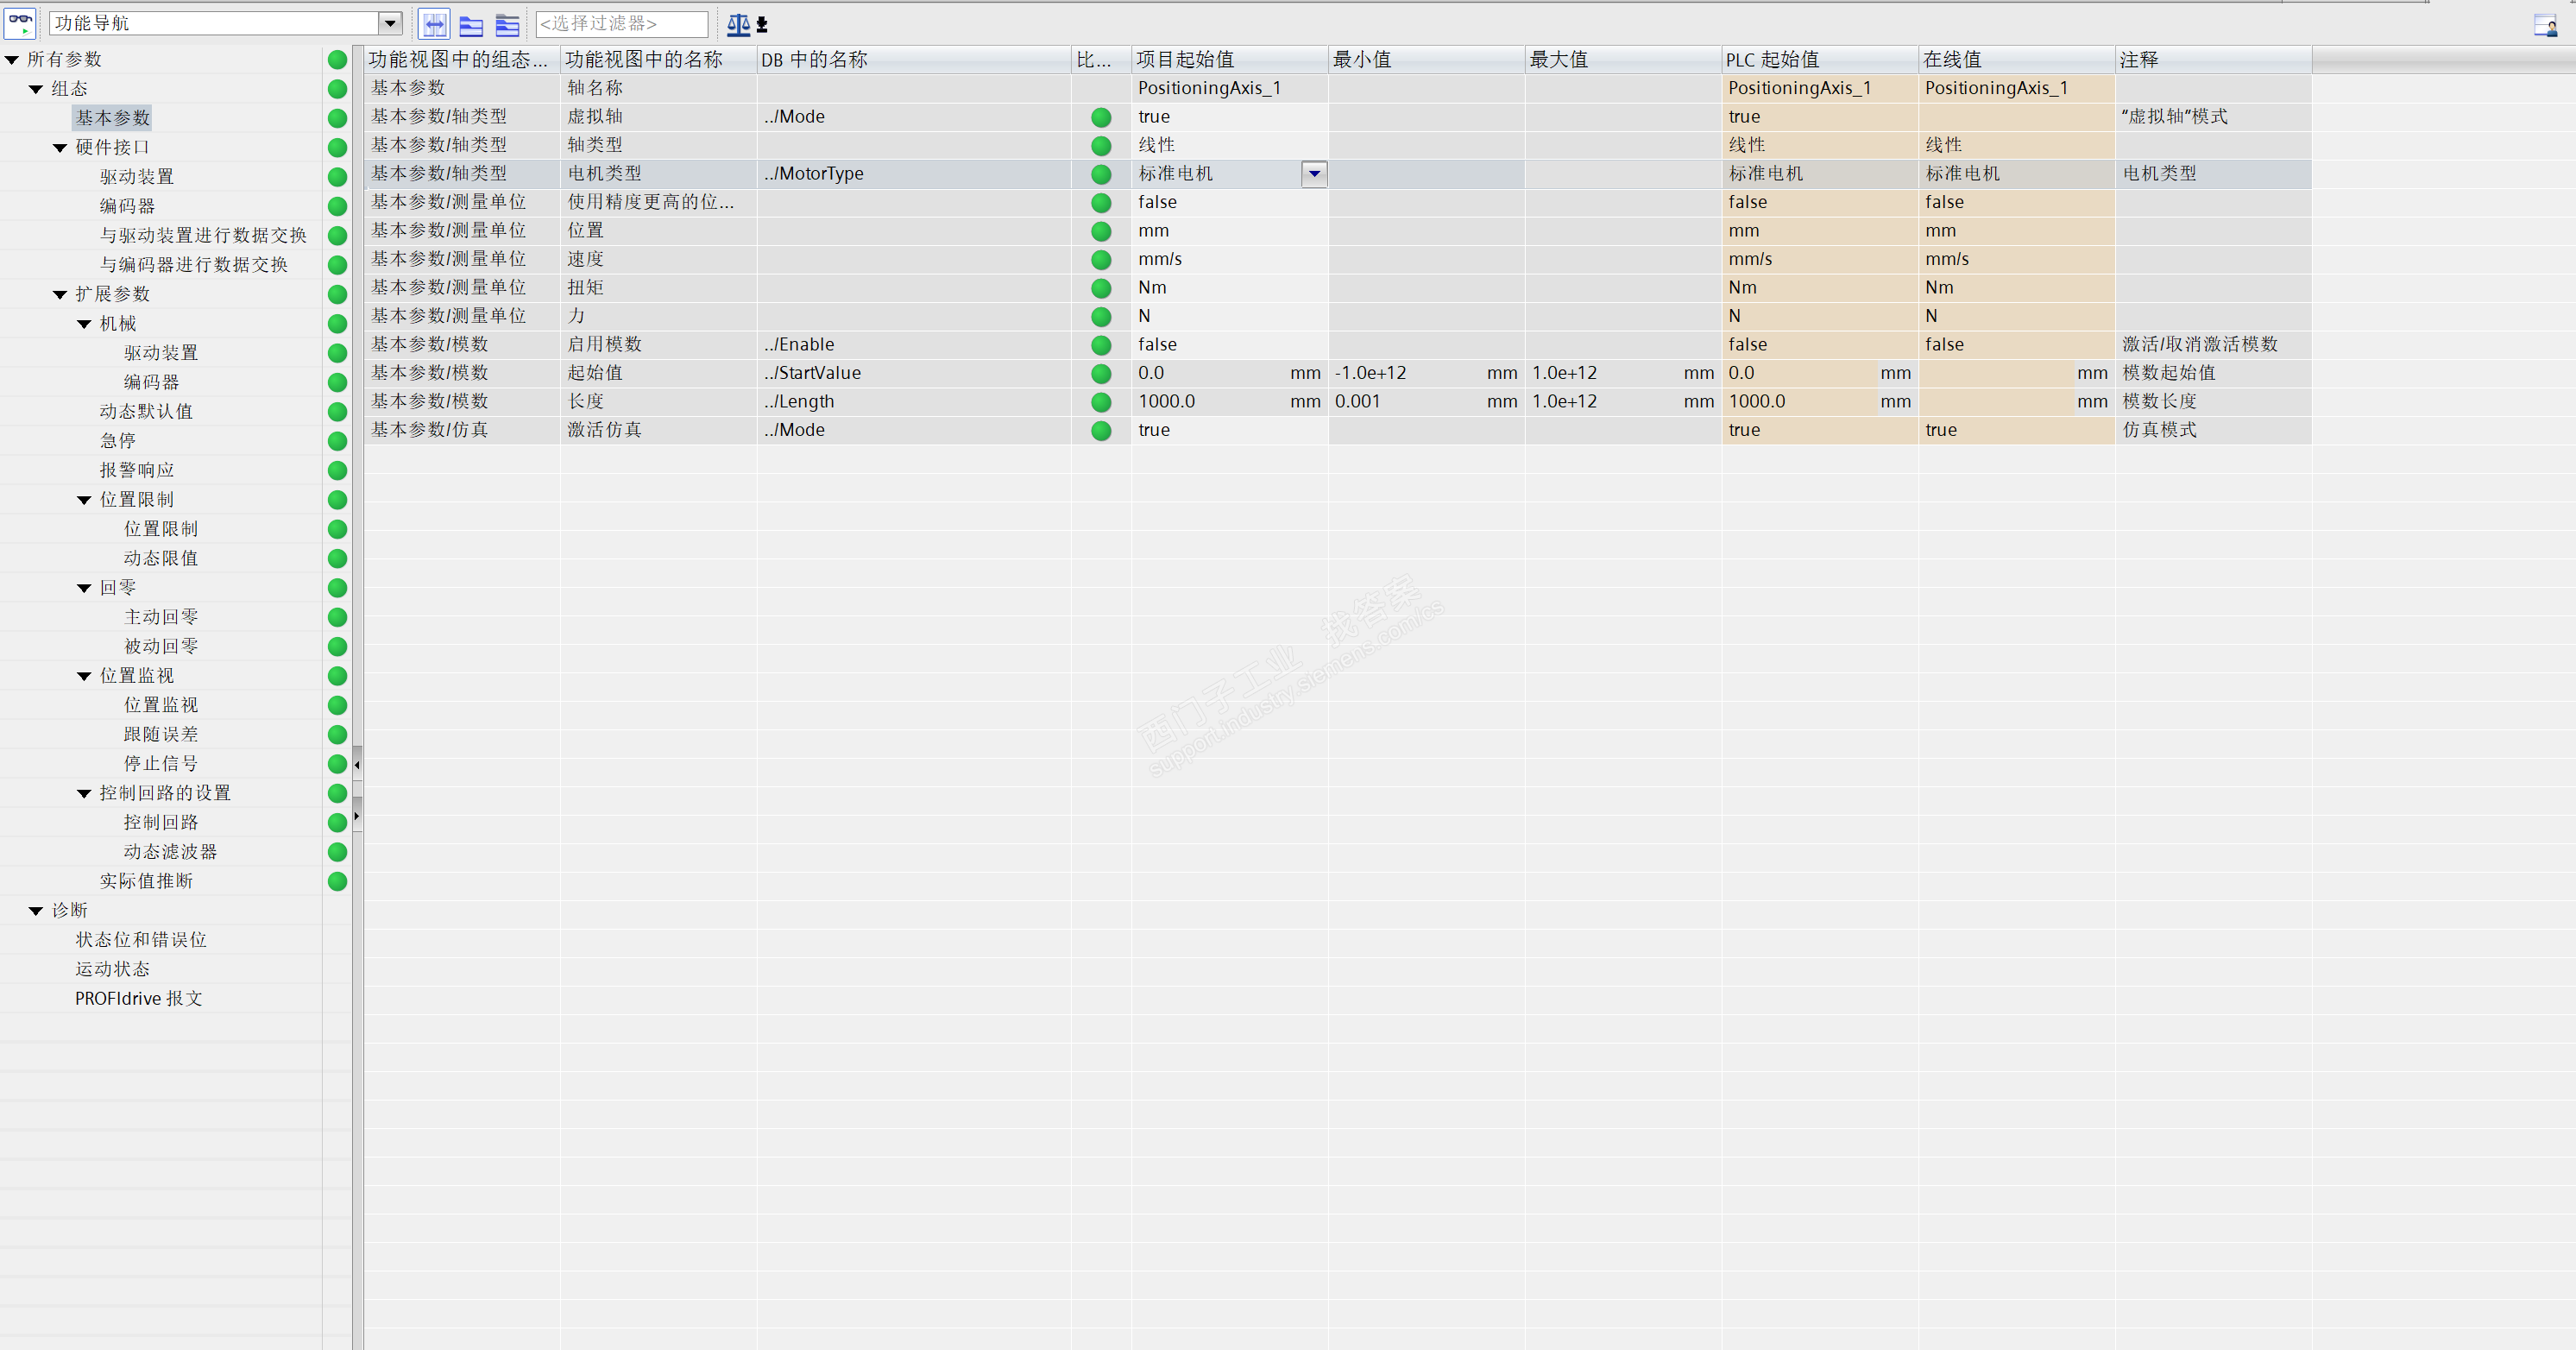Open PROFIdrive 报文 tree entry
2576x1350 pixels.
point(138,999)
